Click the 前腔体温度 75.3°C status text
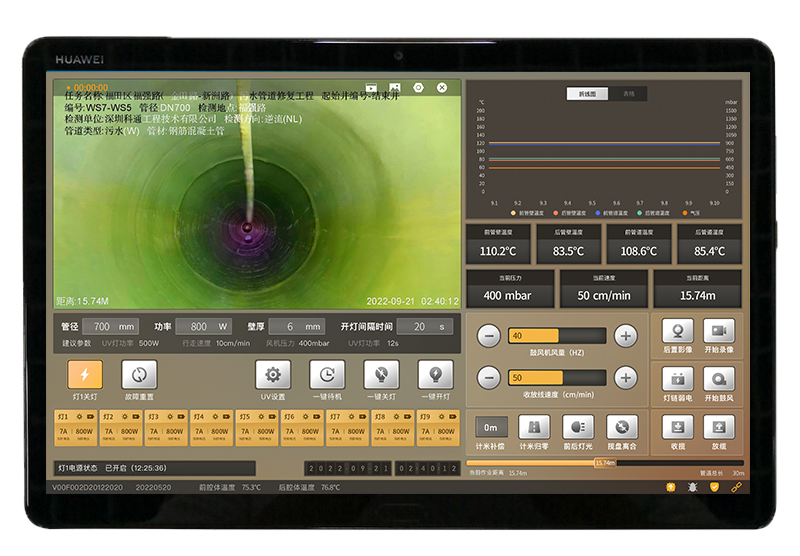This screenshot has height=556, width=800. [230, 488]
